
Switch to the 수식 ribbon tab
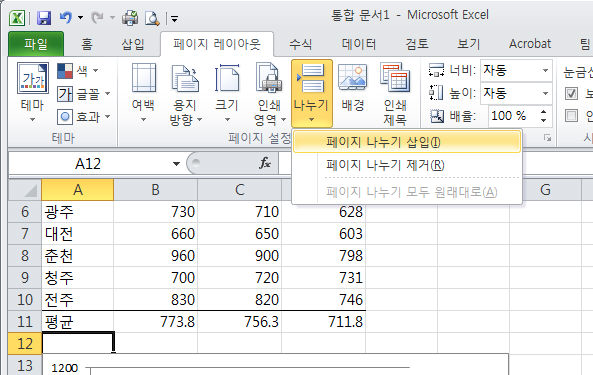click(x=300, y=44)
